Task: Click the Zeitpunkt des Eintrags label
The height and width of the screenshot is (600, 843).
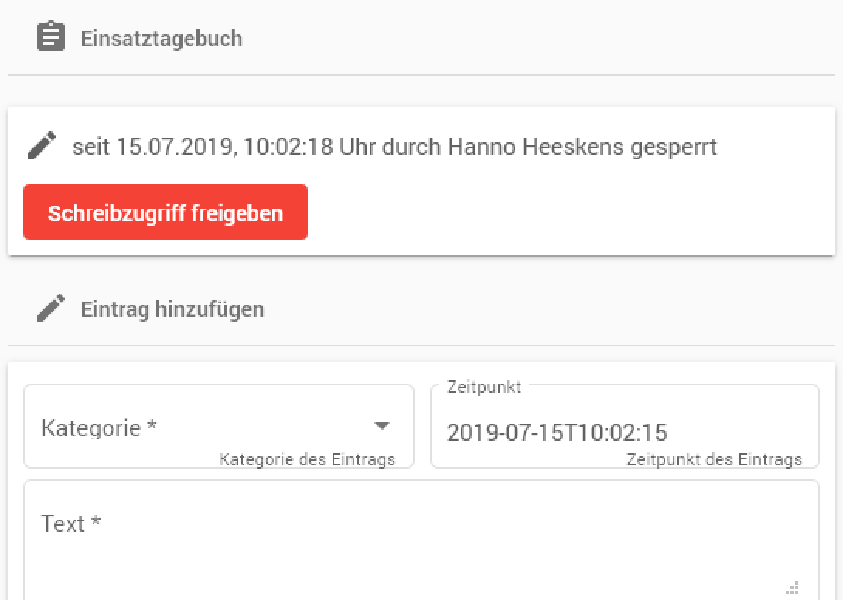Action: [x=716, y=460]
